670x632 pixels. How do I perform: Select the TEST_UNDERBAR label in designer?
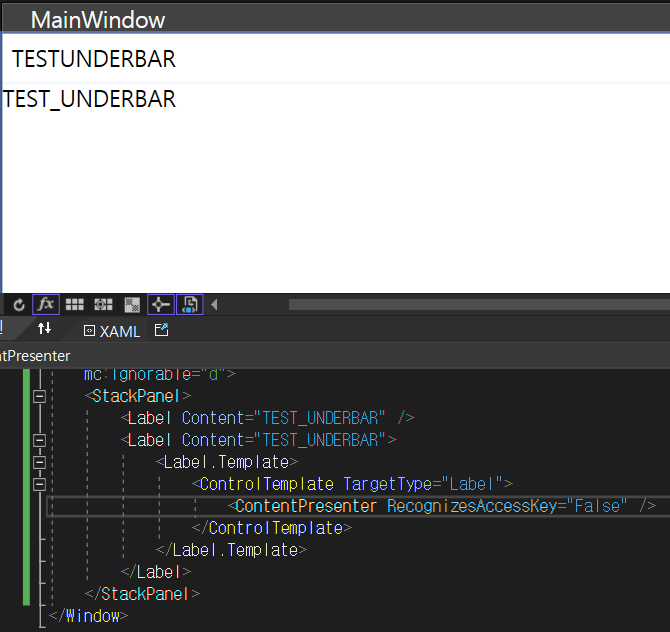(89, 99)
